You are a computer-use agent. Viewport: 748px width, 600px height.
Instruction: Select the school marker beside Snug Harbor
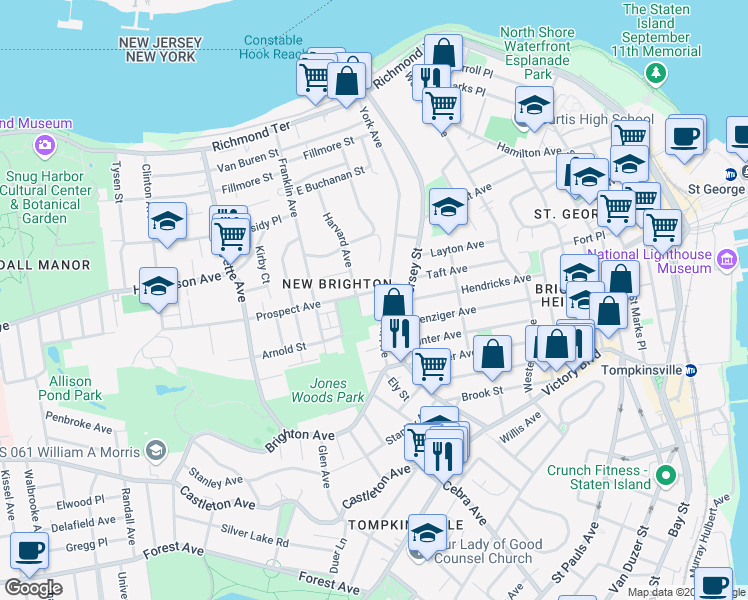pyautogui.click(x=167, y=222)
